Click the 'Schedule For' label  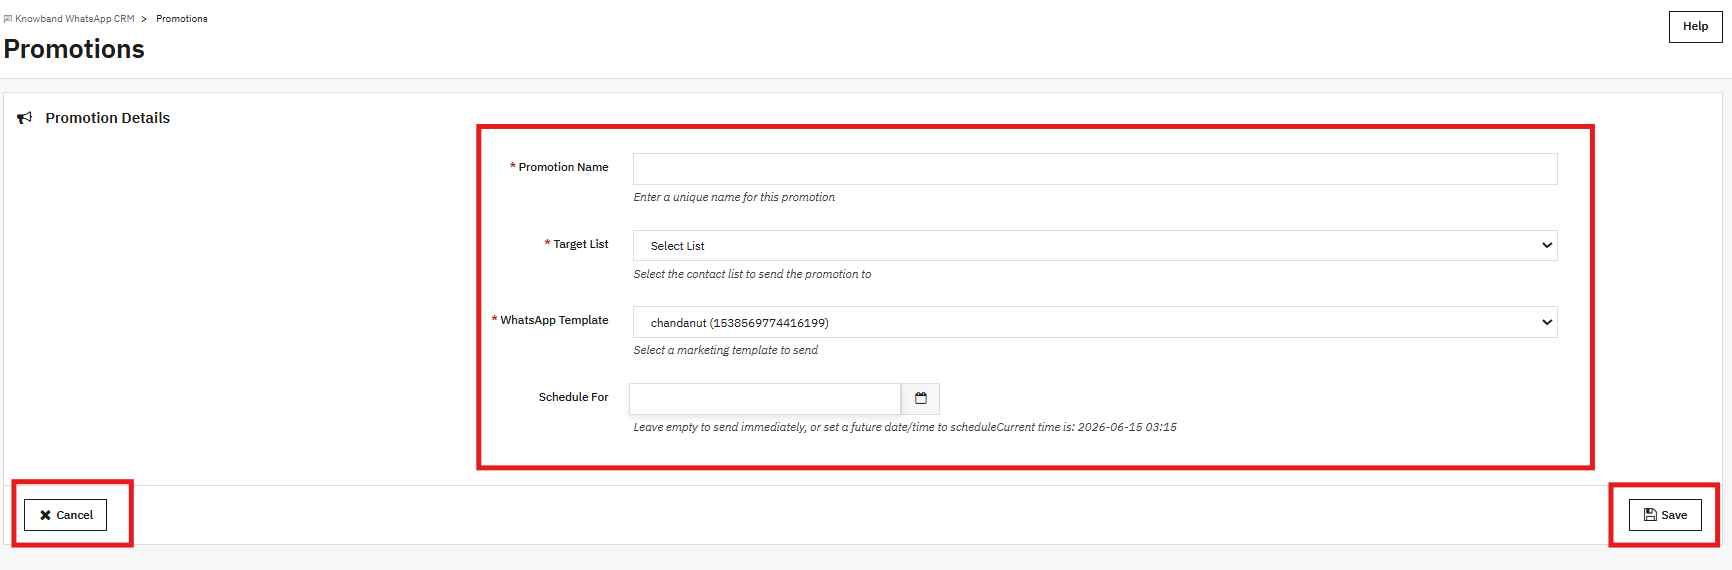(573, 397)
